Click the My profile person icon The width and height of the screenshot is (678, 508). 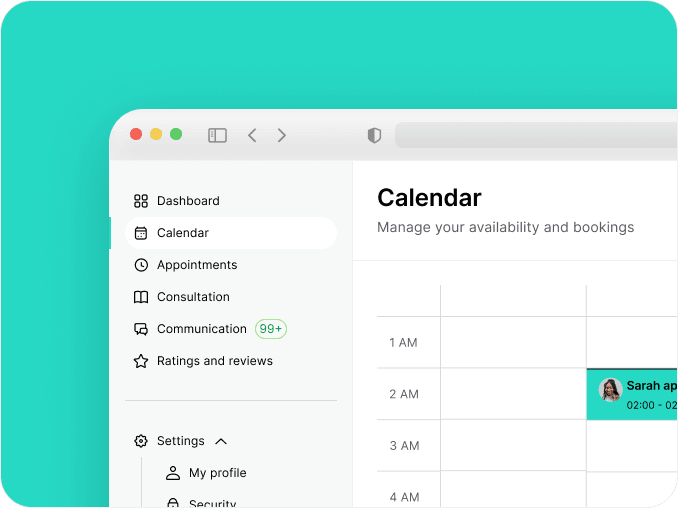pos(173,473)
